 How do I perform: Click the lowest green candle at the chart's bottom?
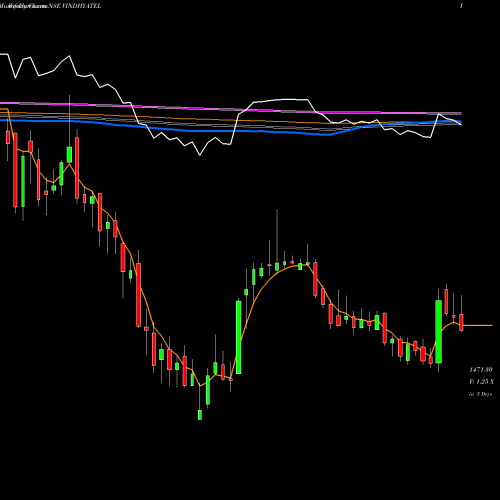(x=200, y=415)
